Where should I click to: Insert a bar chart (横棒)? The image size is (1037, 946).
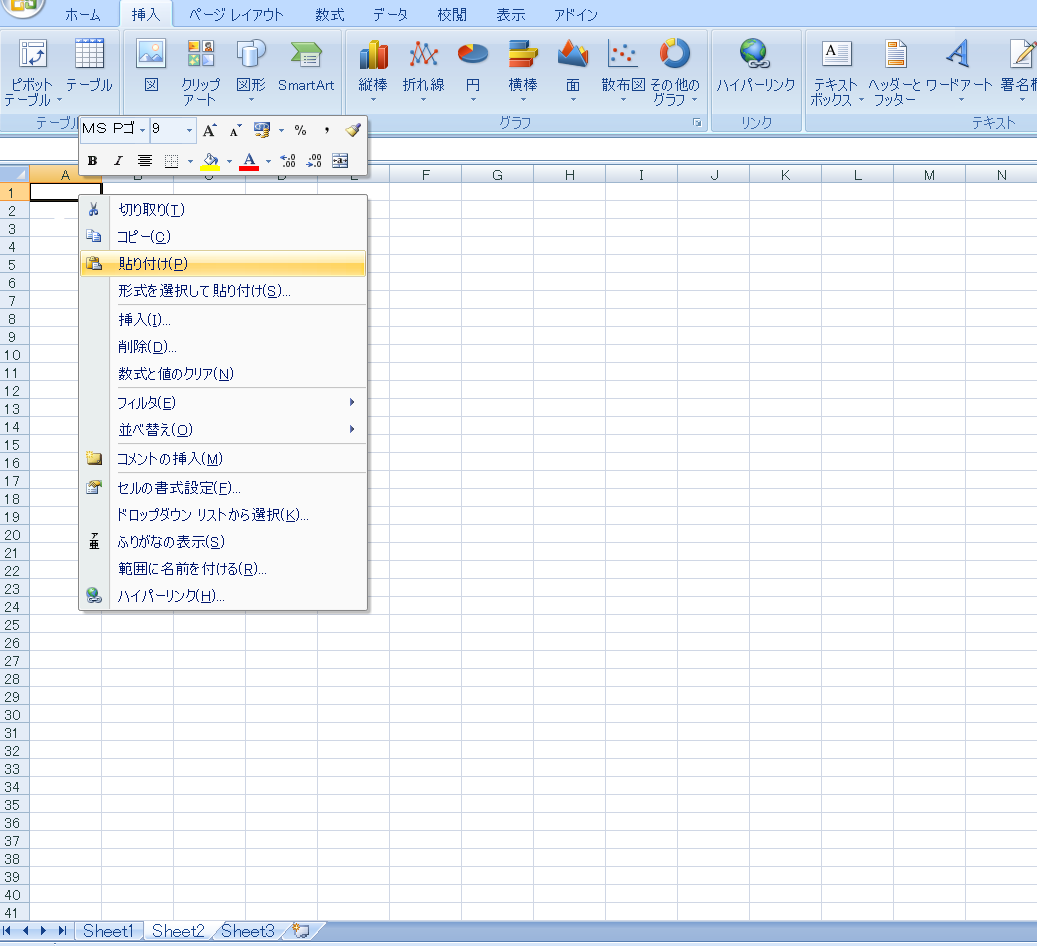(x=522, y=69)
